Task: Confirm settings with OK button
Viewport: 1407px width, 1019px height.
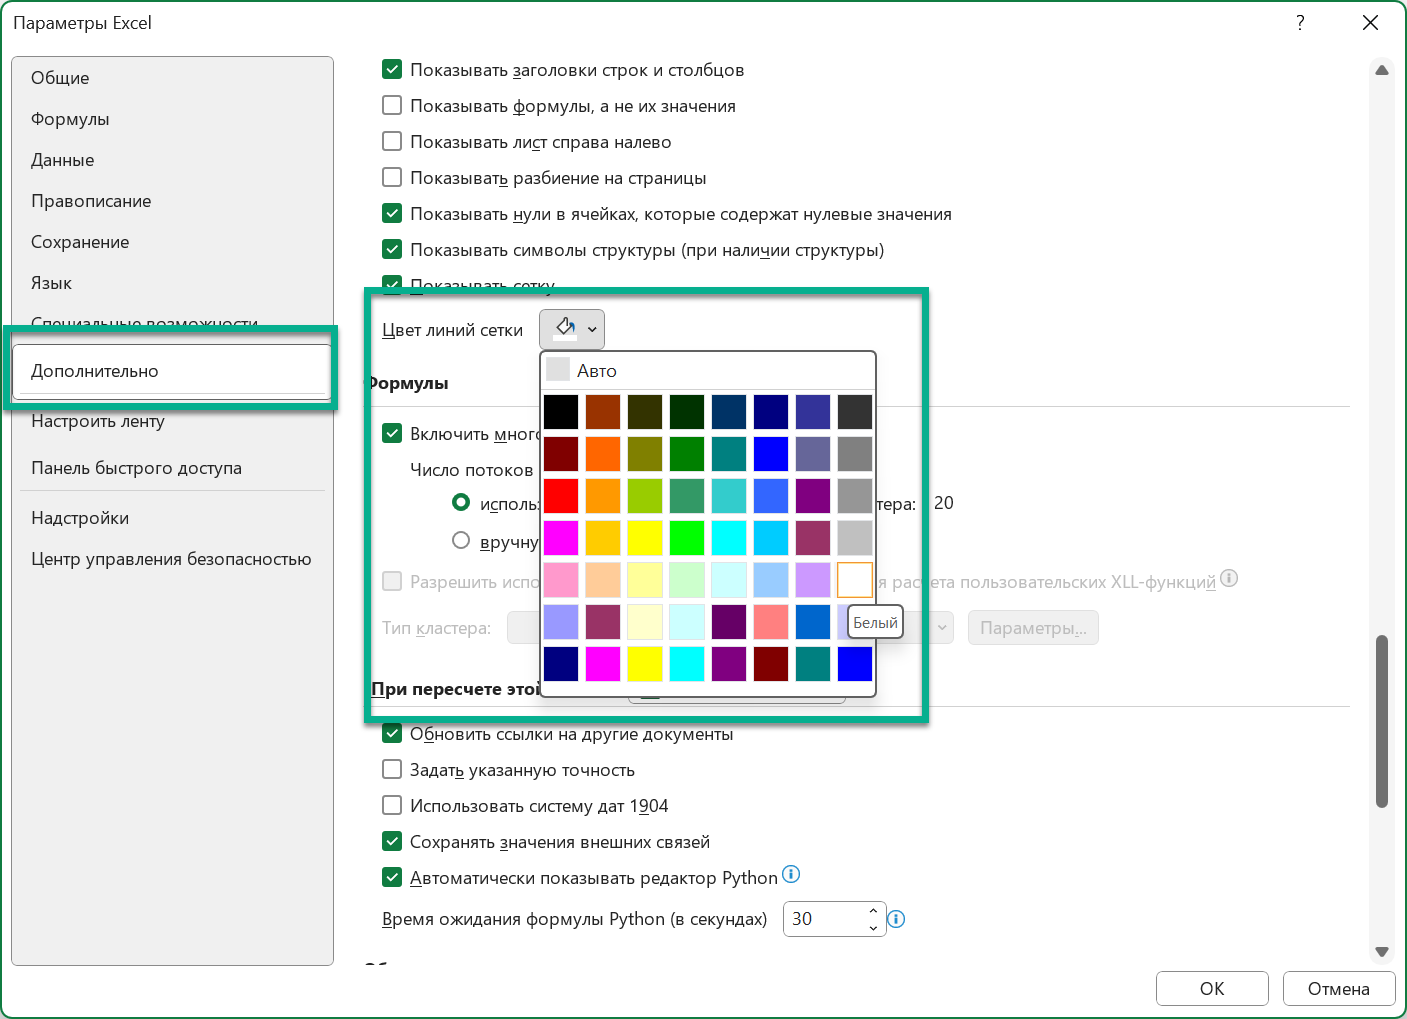Action: (x=1212, y=989)
